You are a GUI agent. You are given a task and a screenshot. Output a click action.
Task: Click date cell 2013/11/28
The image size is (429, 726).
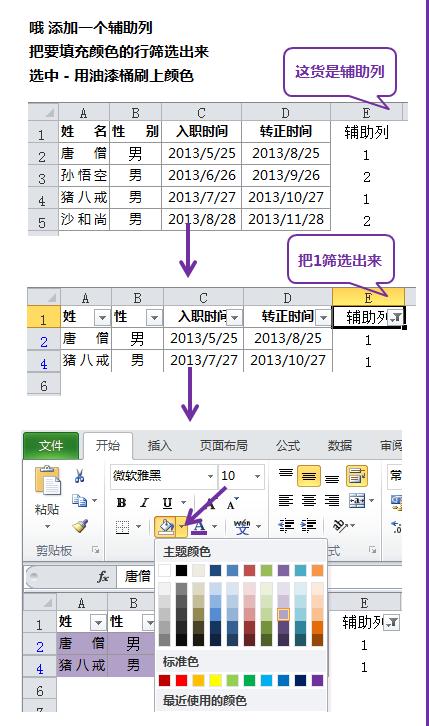tap(286, 219)
